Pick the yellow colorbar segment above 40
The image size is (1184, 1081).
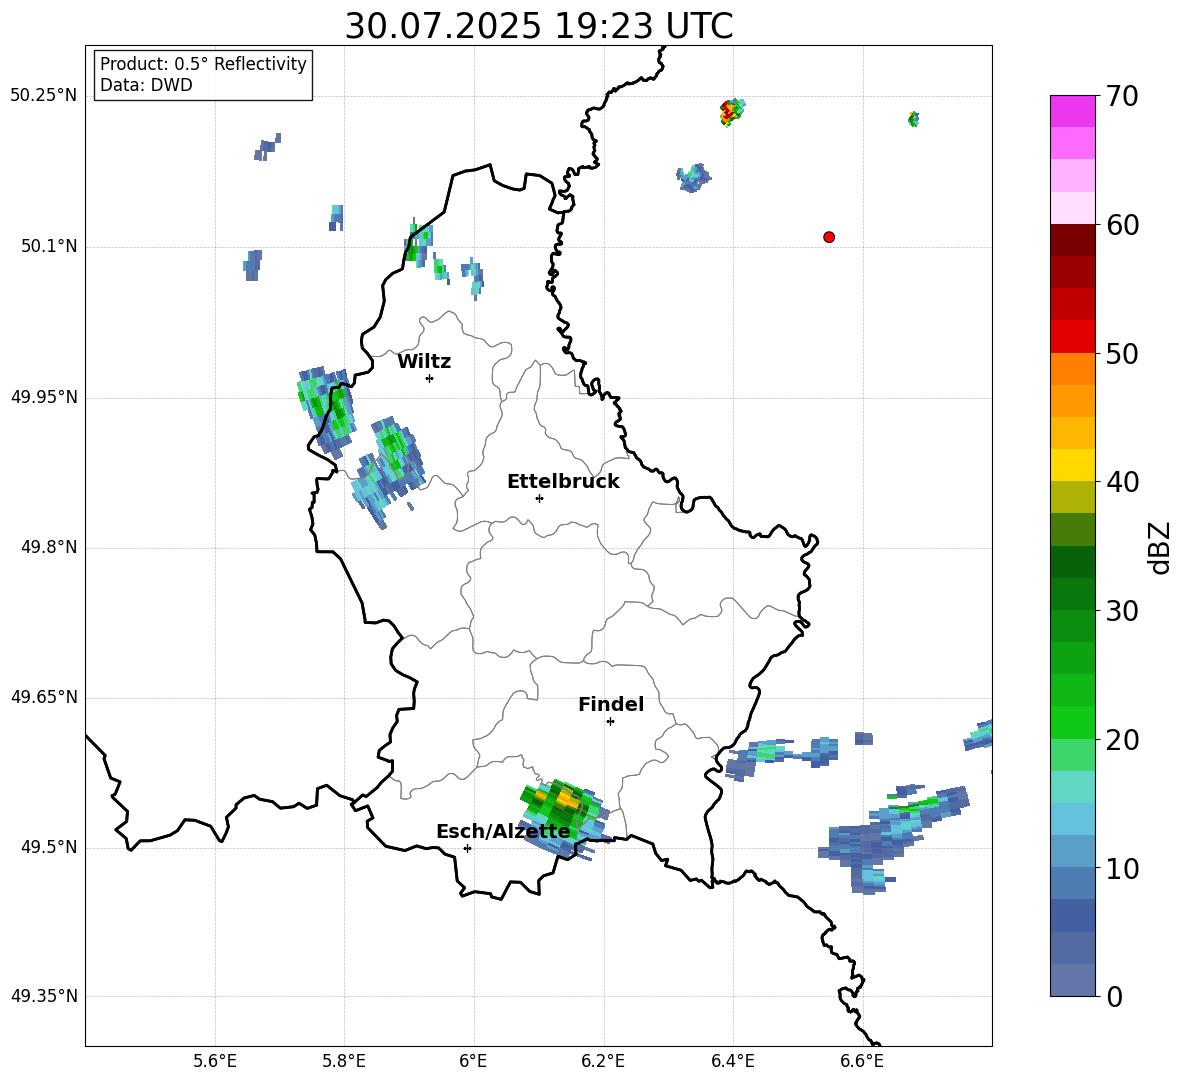[x=1073, y=465]
